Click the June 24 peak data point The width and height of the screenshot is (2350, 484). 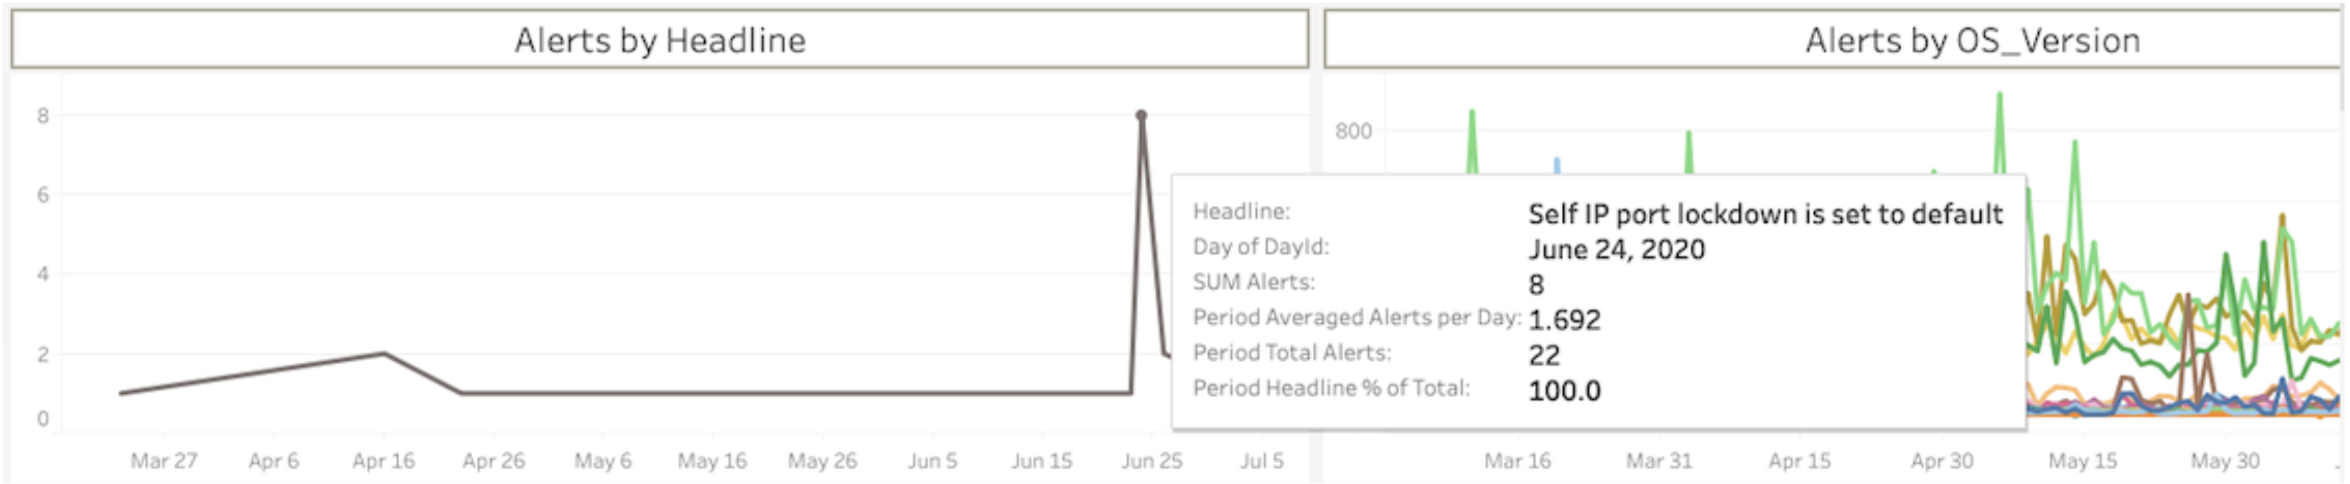tap(1141, 115)
